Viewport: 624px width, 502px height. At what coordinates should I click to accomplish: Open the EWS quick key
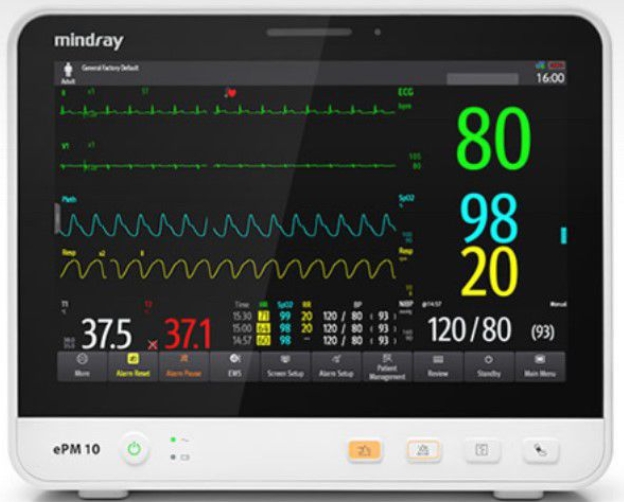coord(235,367)
